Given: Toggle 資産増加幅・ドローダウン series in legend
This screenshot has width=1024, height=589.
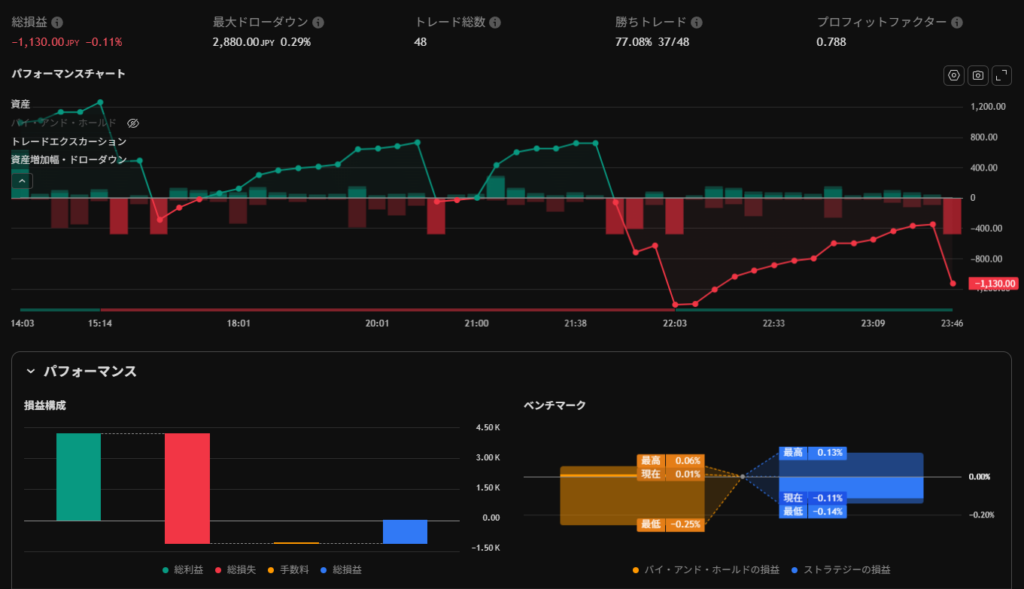Looking at the screenshot, I should pos(68,160).
